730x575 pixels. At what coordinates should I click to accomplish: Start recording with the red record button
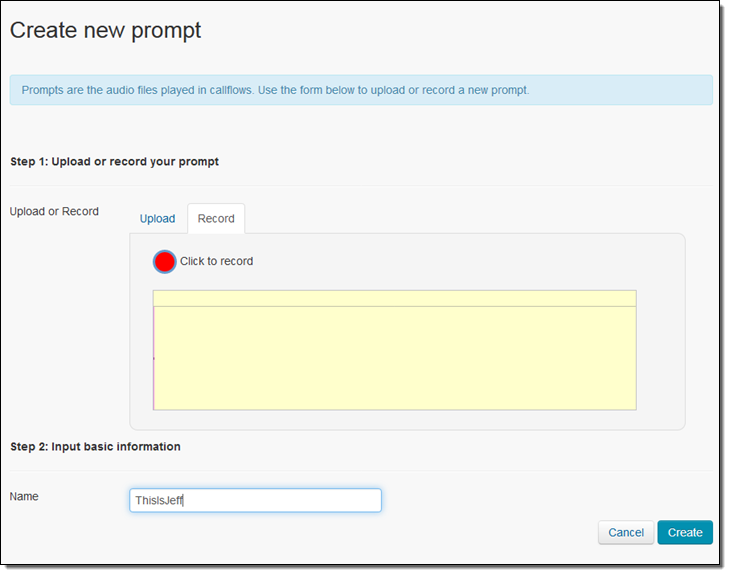[x=164, y=262]
